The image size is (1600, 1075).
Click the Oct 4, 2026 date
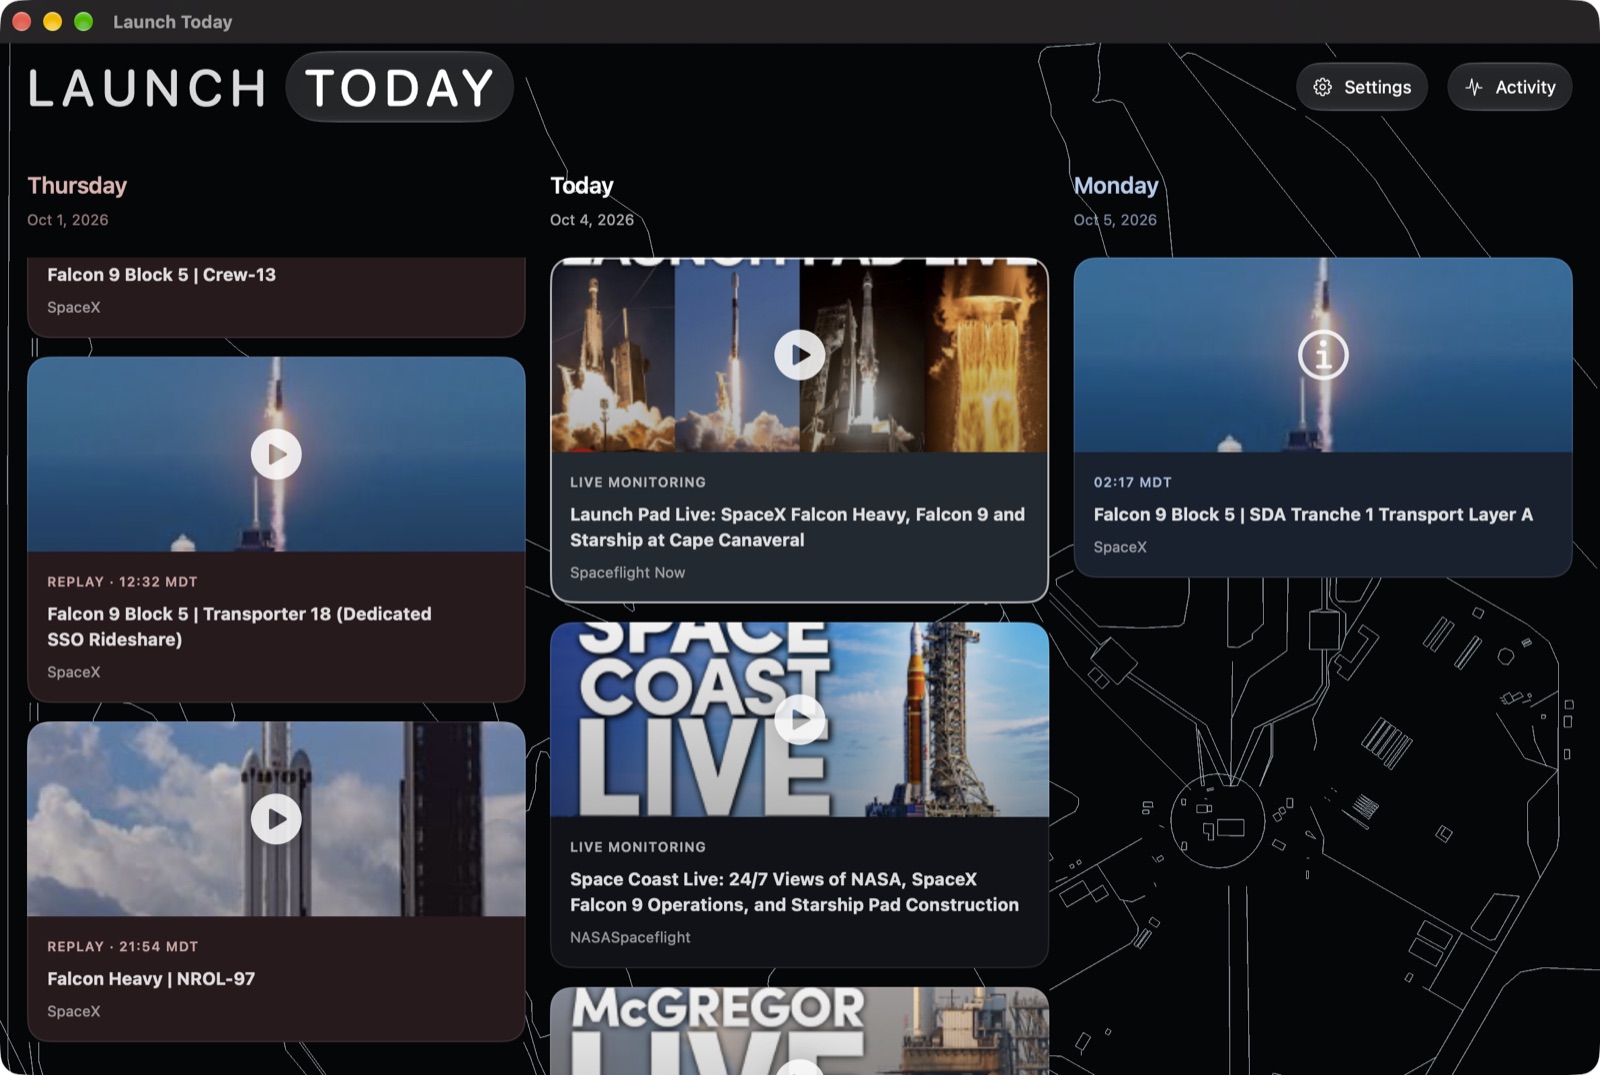point(592,220)
